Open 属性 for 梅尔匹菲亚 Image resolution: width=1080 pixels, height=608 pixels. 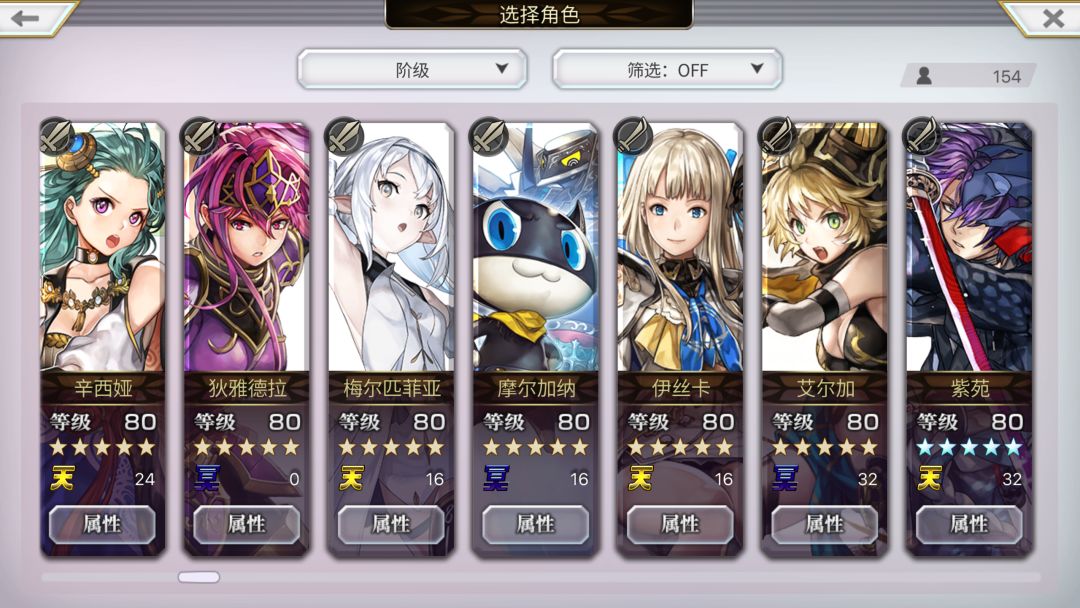point(391,525)
